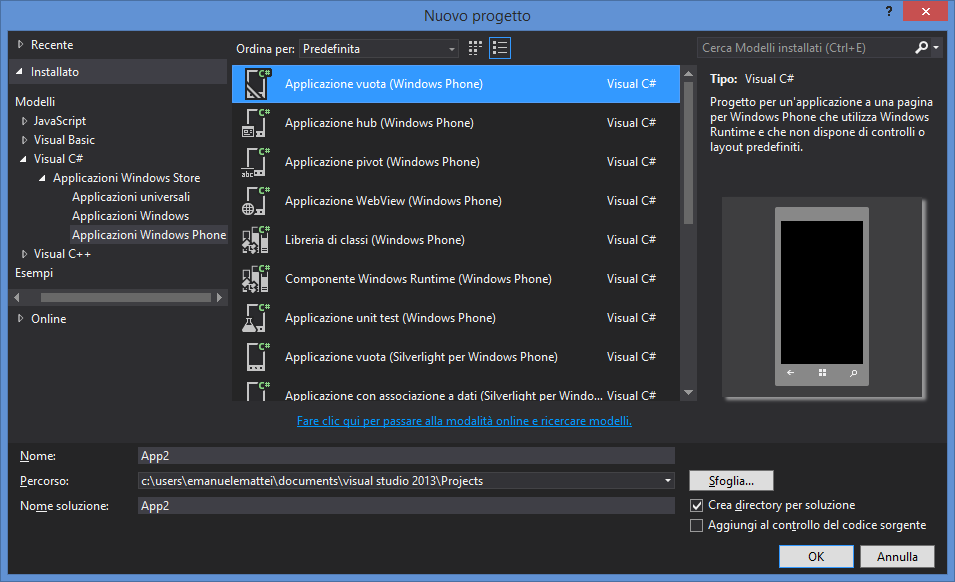955x582 pixels.
Task: Click the category tree scroll right arrow
Action: (x=219, y=298)
